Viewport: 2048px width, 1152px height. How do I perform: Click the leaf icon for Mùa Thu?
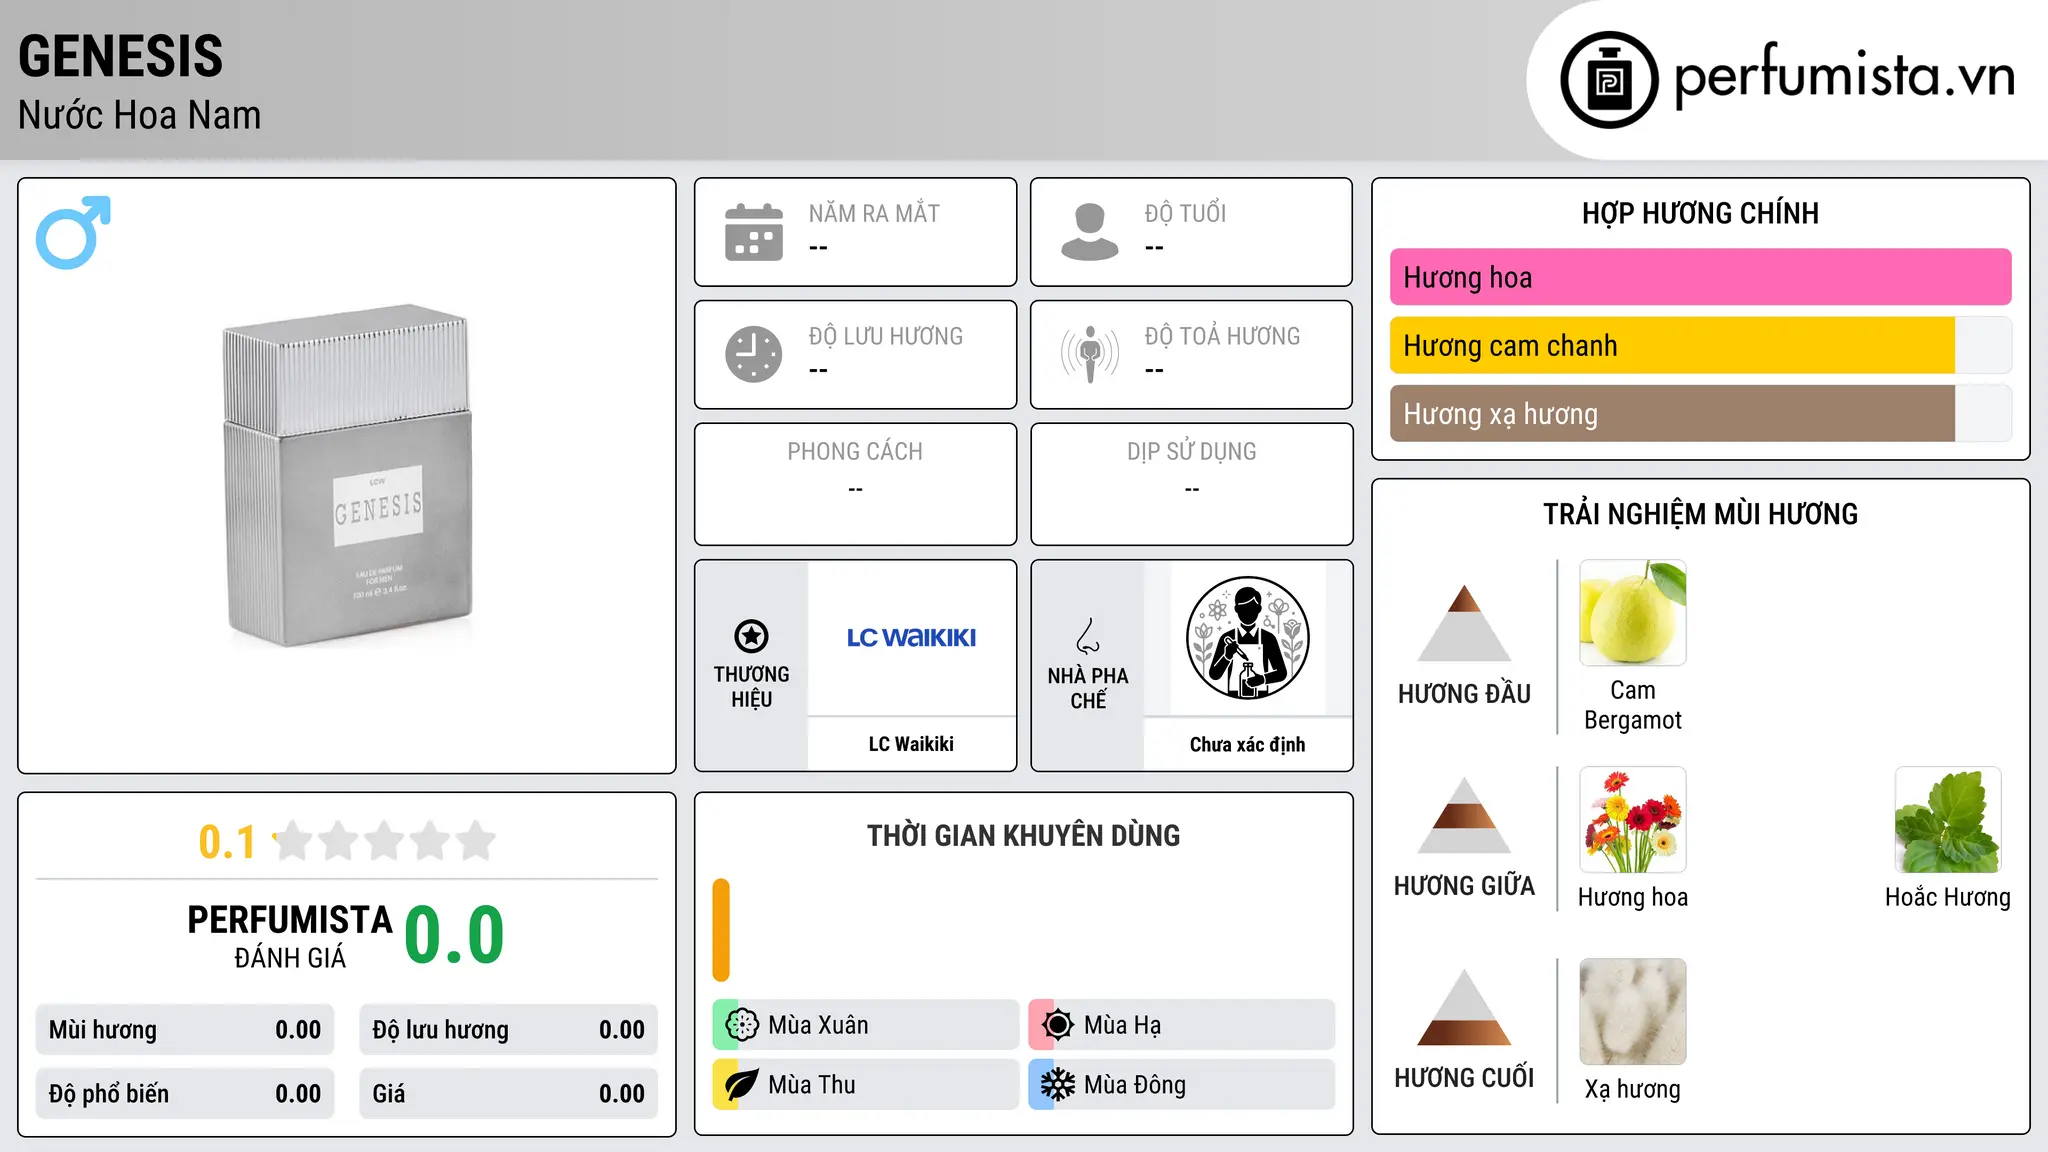742,1085
